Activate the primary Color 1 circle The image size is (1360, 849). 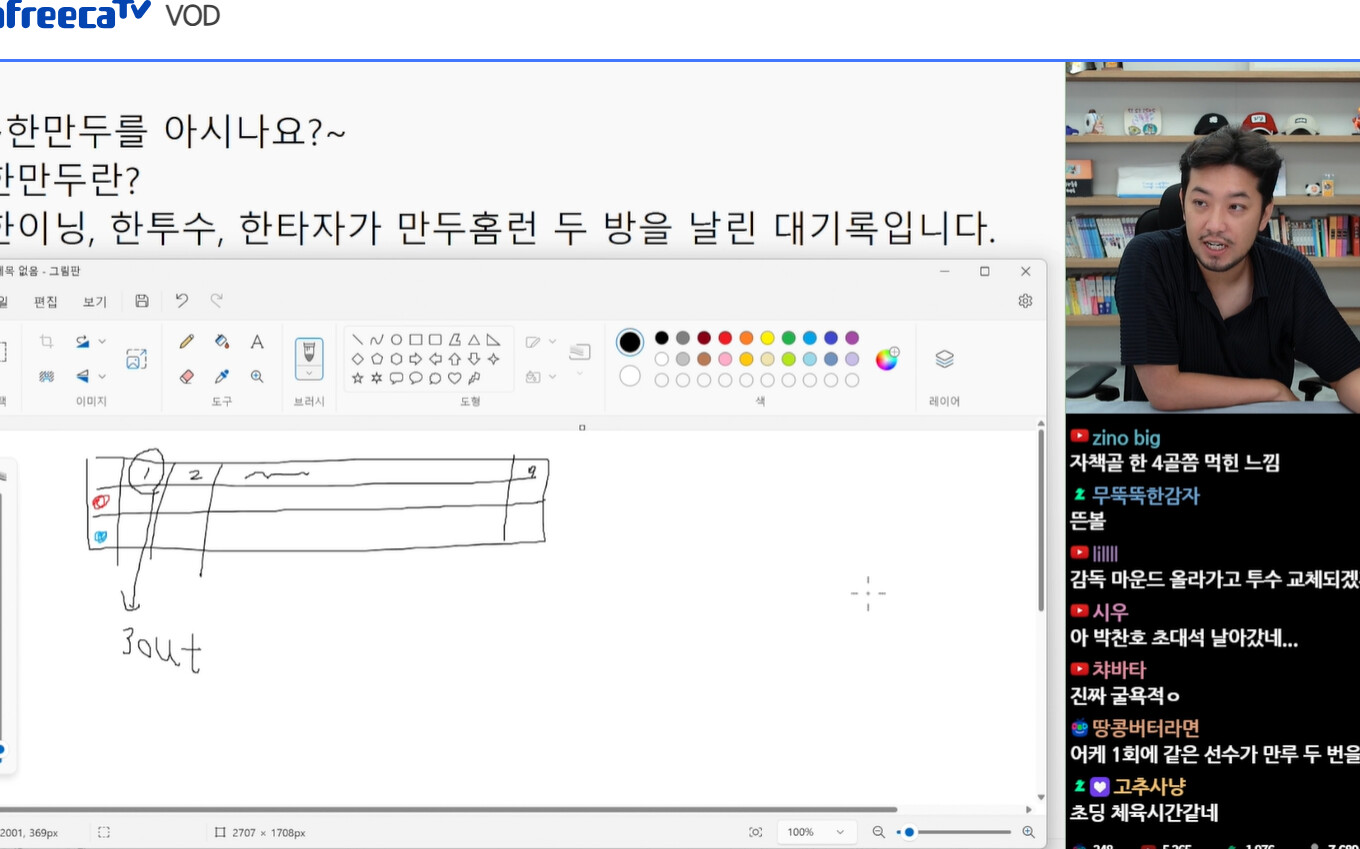pos(630,342)
